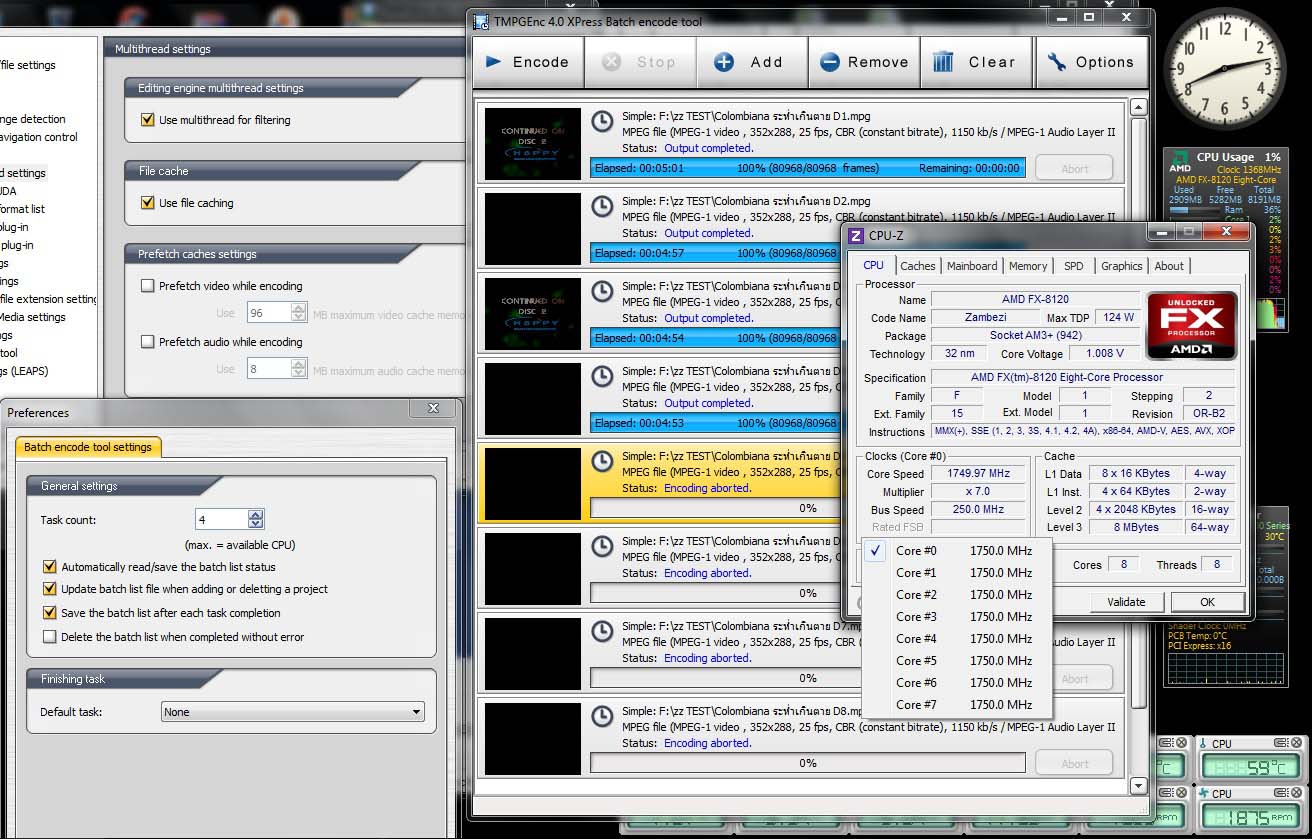Choose Core #7 in the core list
The image size is (1312, 839).
click(x=956, y=705)
